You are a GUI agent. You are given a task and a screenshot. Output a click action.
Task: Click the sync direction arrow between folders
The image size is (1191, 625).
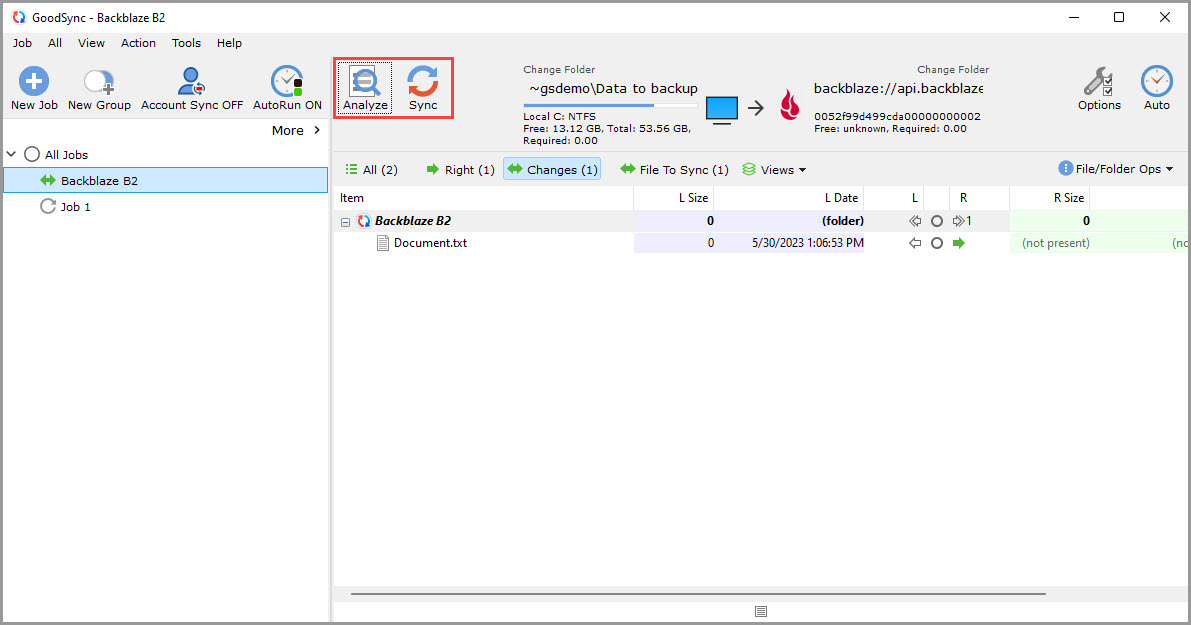(756, 109)
